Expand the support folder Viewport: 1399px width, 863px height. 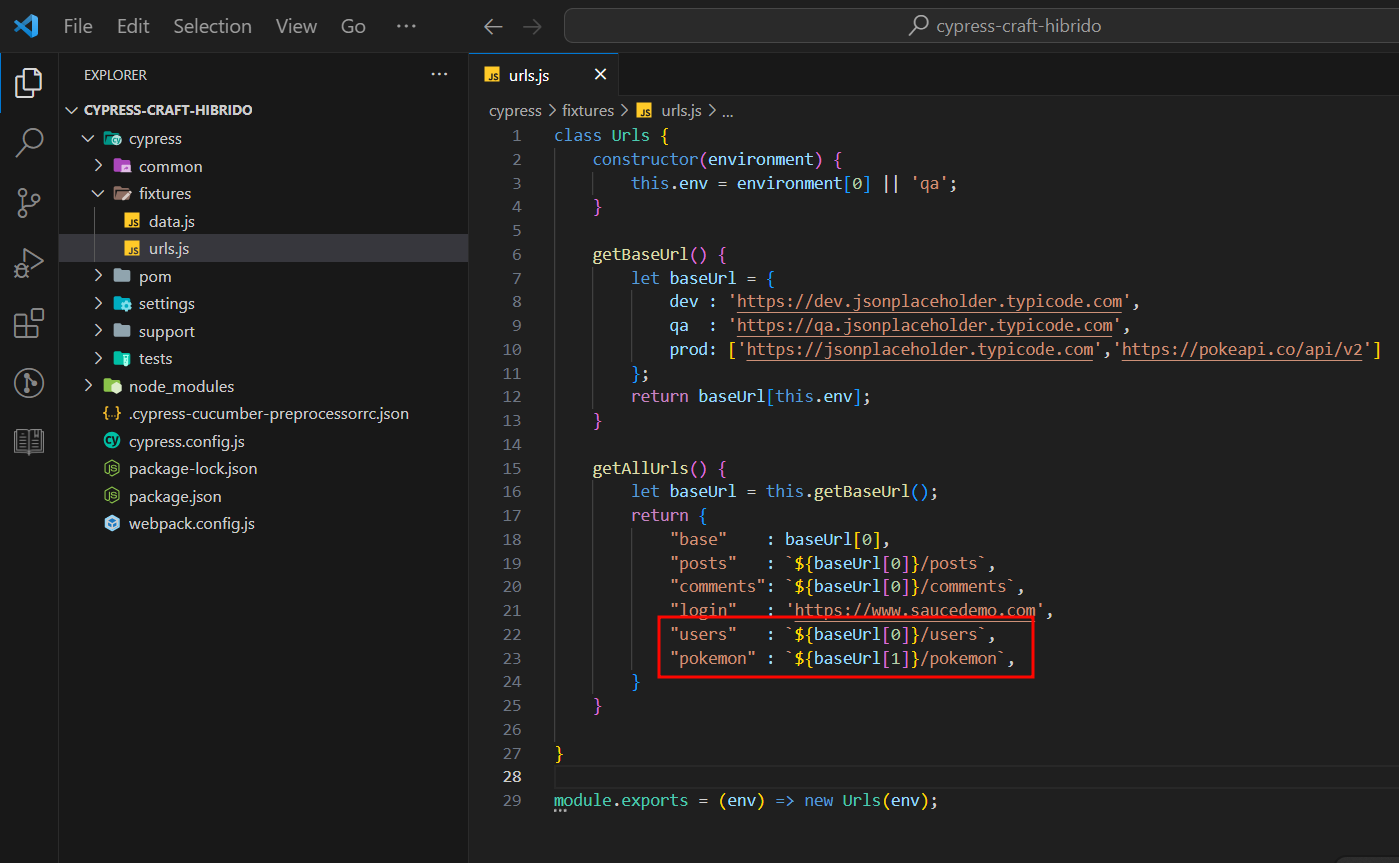[98, 331]
